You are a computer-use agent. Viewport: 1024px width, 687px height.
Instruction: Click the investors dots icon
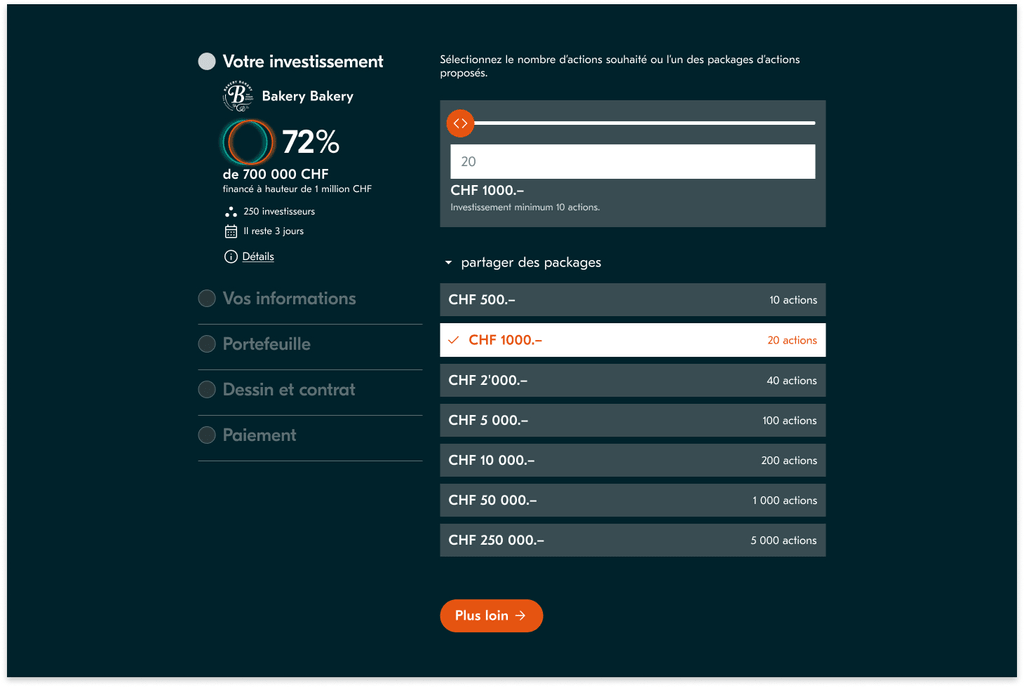click(231, 212)
